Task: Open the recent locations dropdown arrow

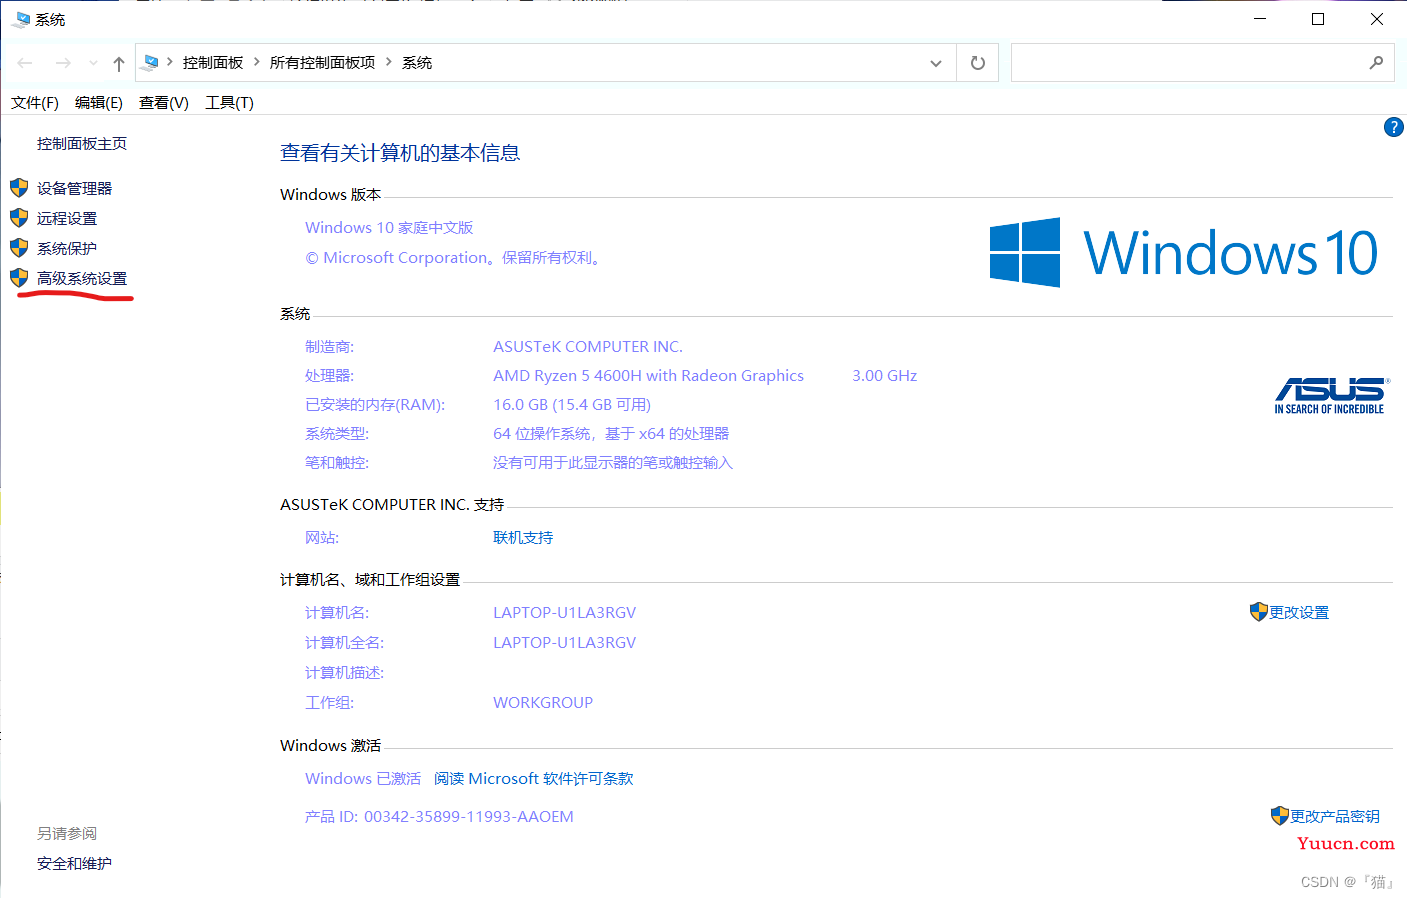Action: tap(93, 63)
